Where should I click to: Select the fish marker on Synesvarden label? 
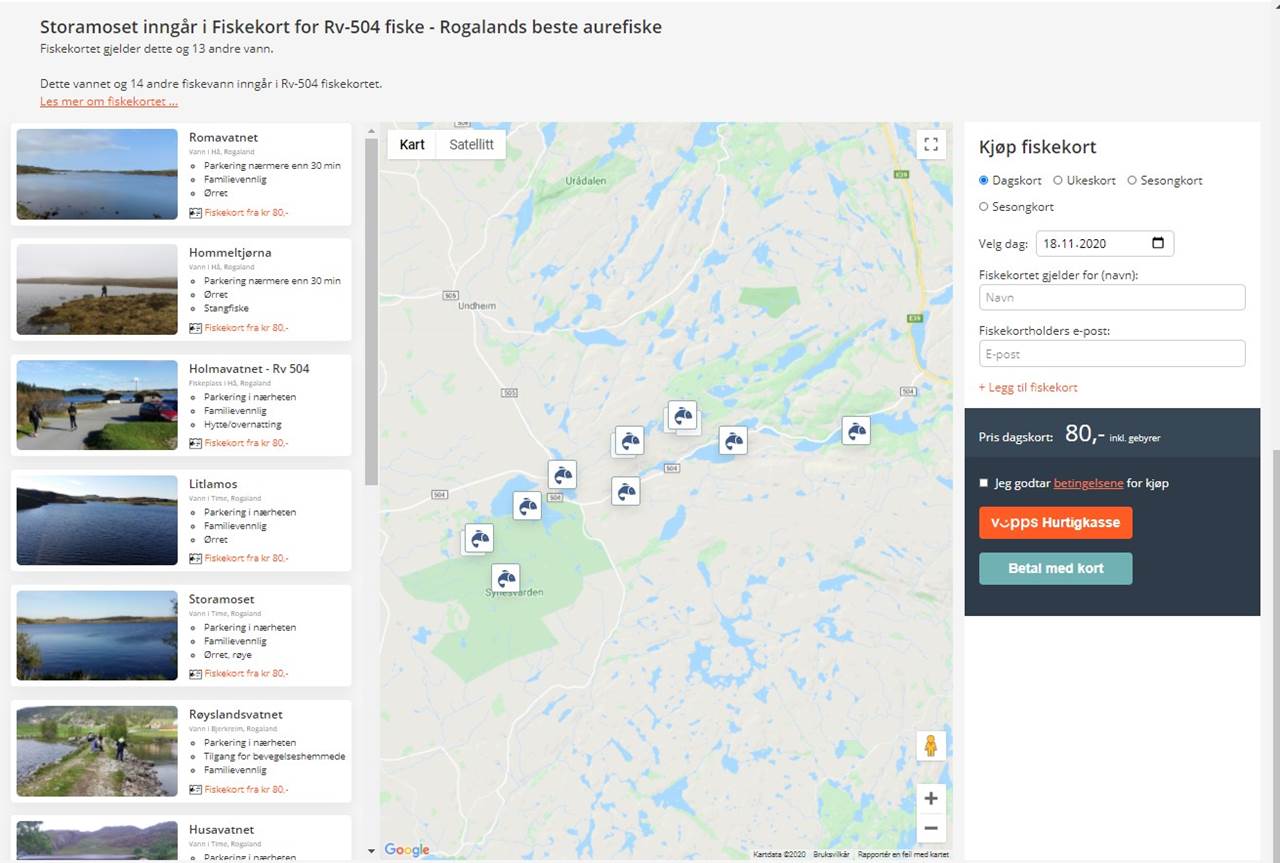click(x=506, y=578)
